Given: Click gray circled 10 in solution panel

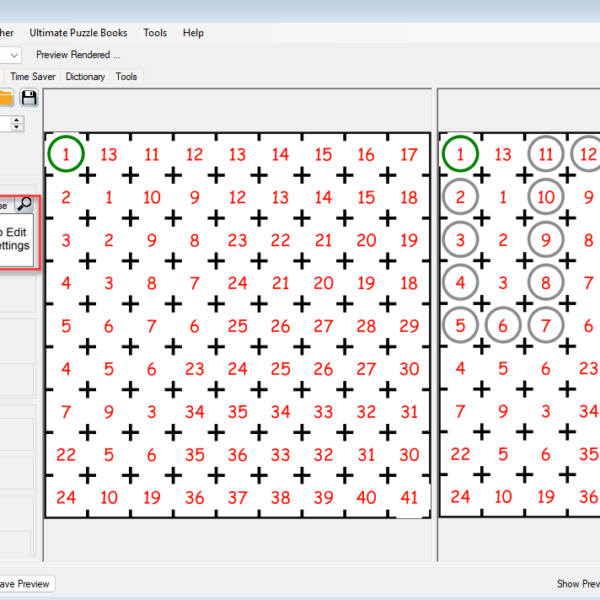Looking at the screenshot, I should (x=546, y=197).
